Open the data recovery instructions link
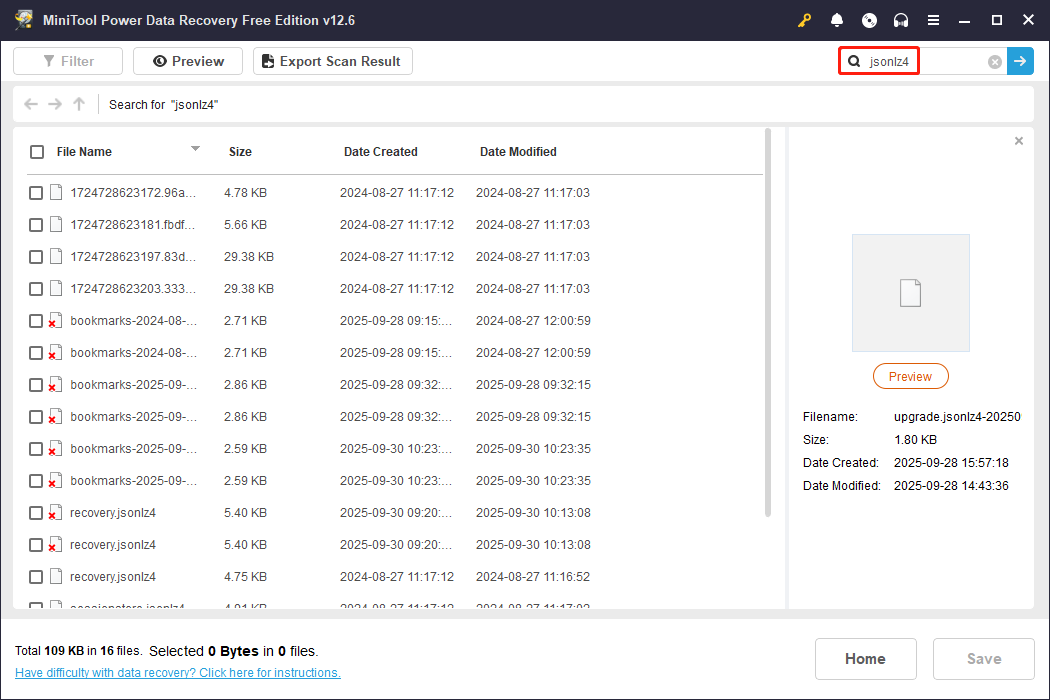Viewport: 1050px width, 700px height. pos(178,673)
